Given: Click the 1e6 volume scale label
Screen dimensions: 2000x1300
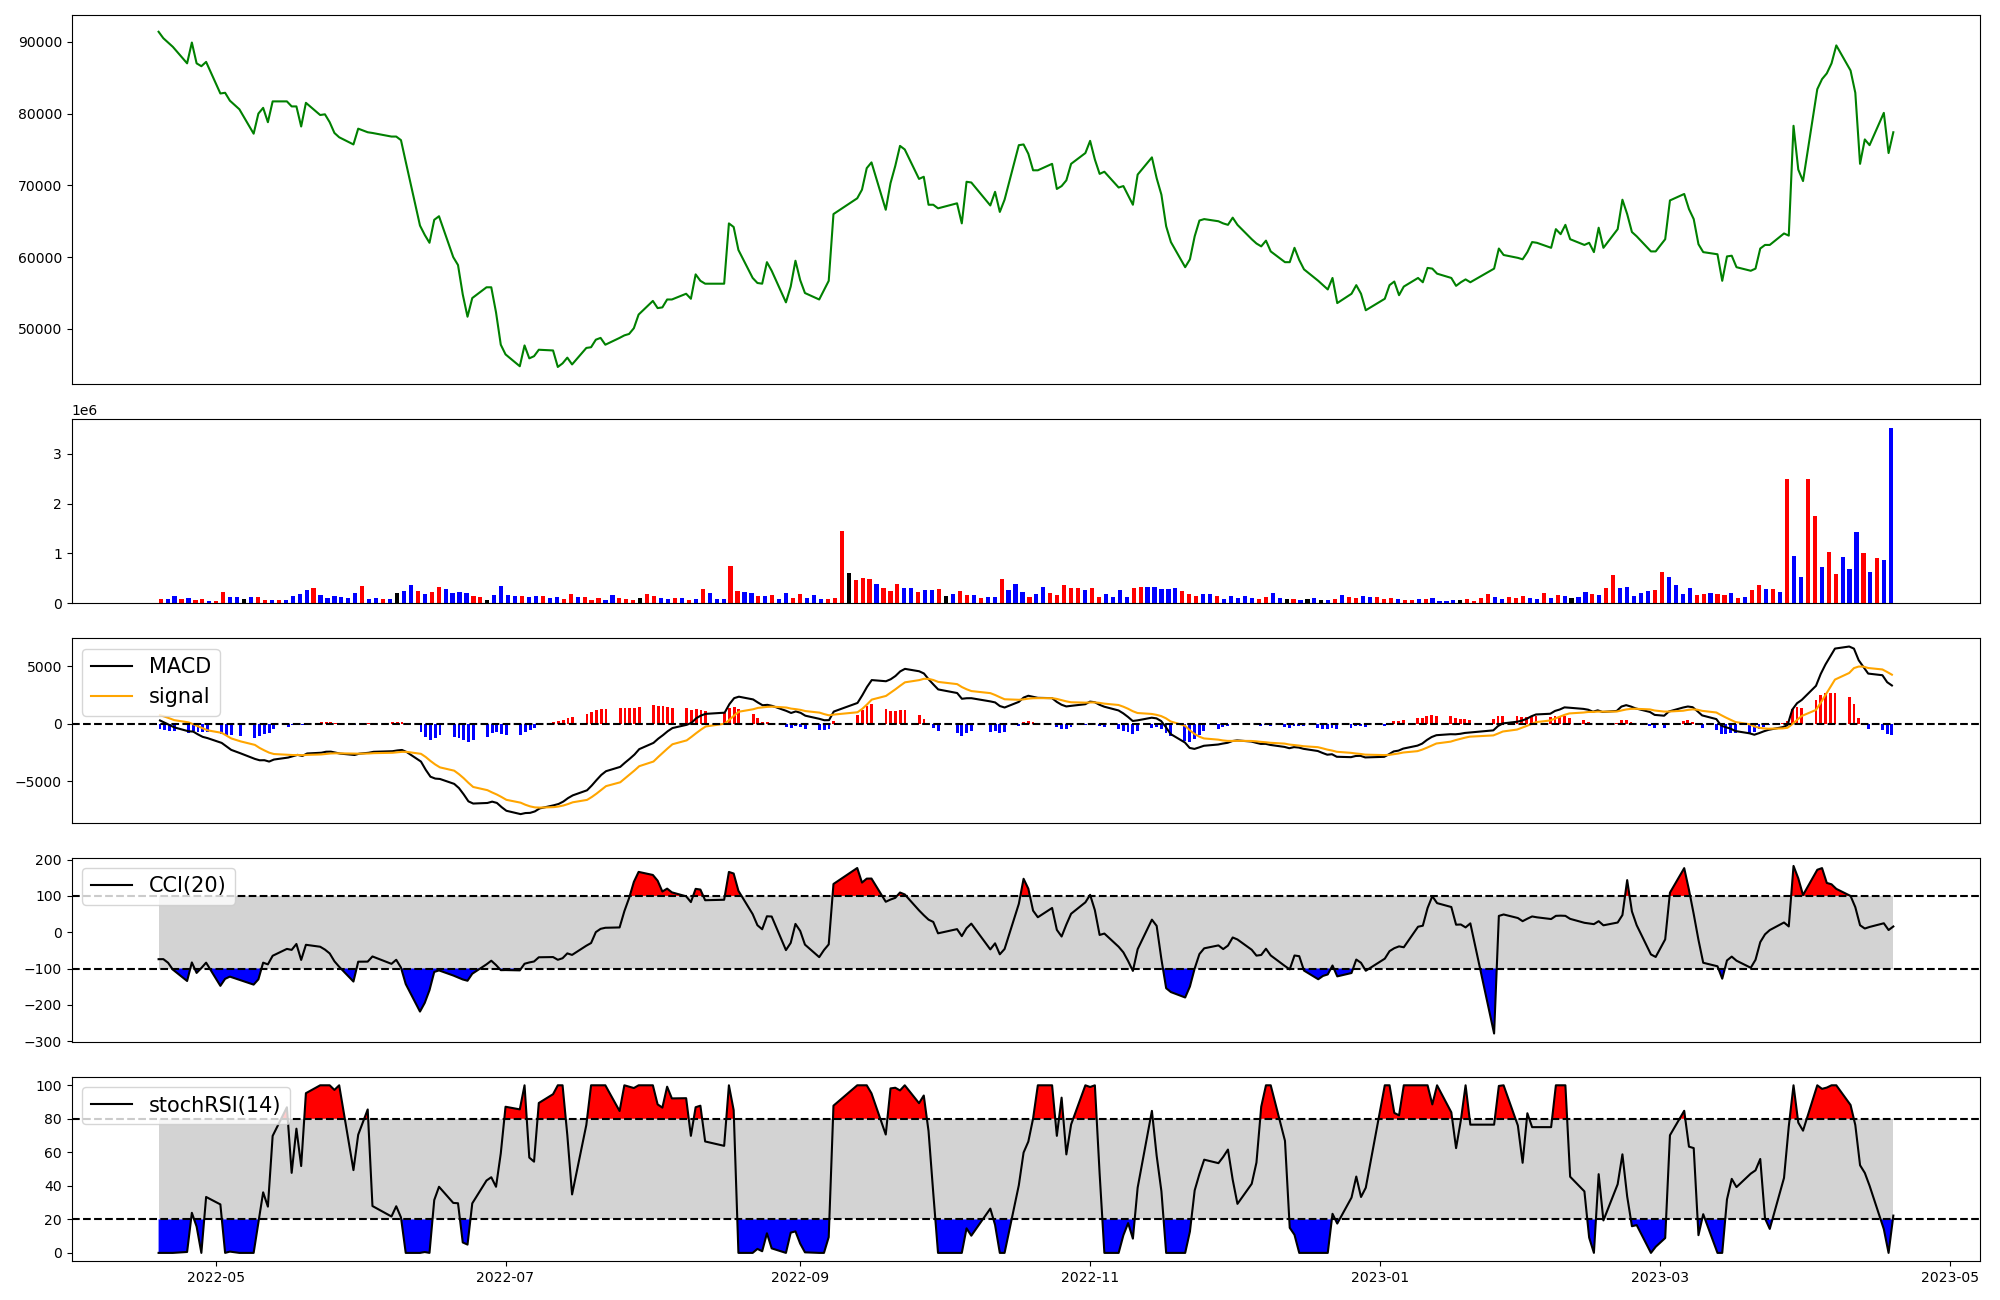Looking at the screenshot, I should click(x=84, y=410).
